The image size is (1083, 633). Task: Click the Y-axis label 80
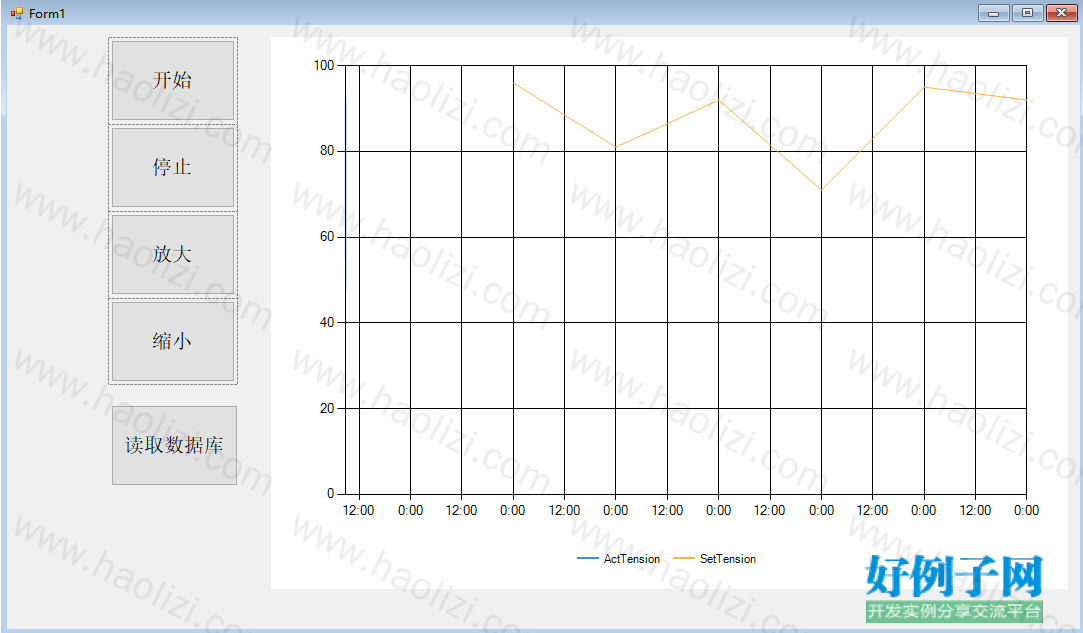tap(327, 151)
